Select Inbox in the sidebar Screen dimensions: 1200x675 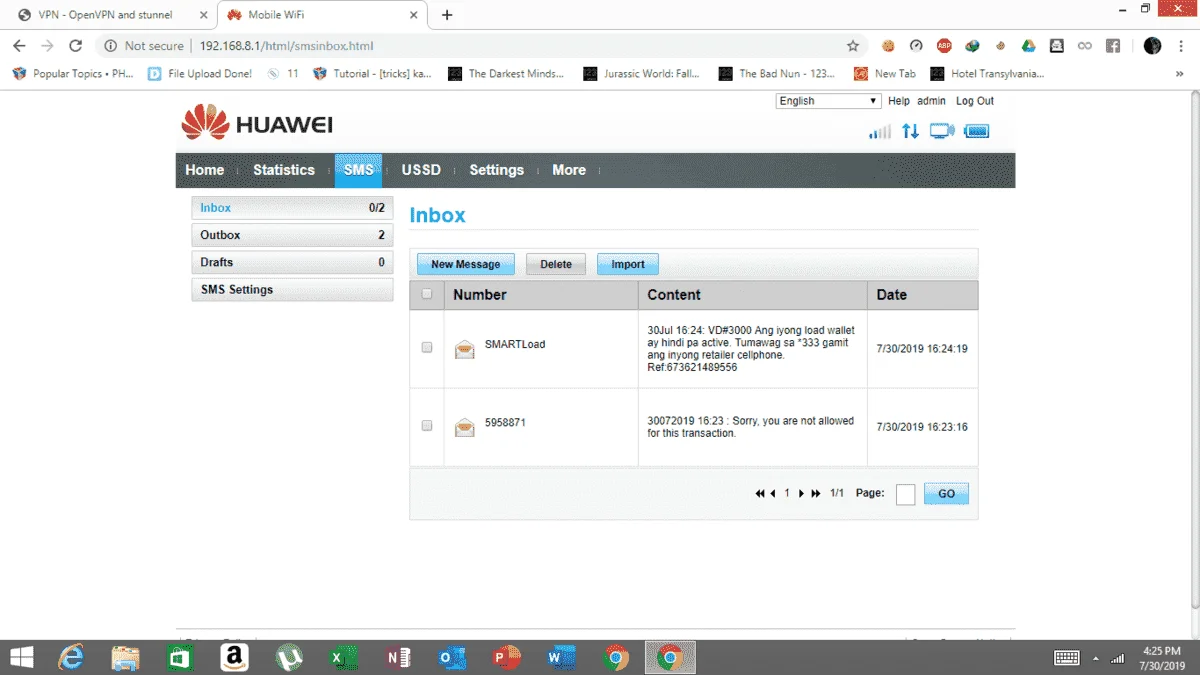(292, 208)
